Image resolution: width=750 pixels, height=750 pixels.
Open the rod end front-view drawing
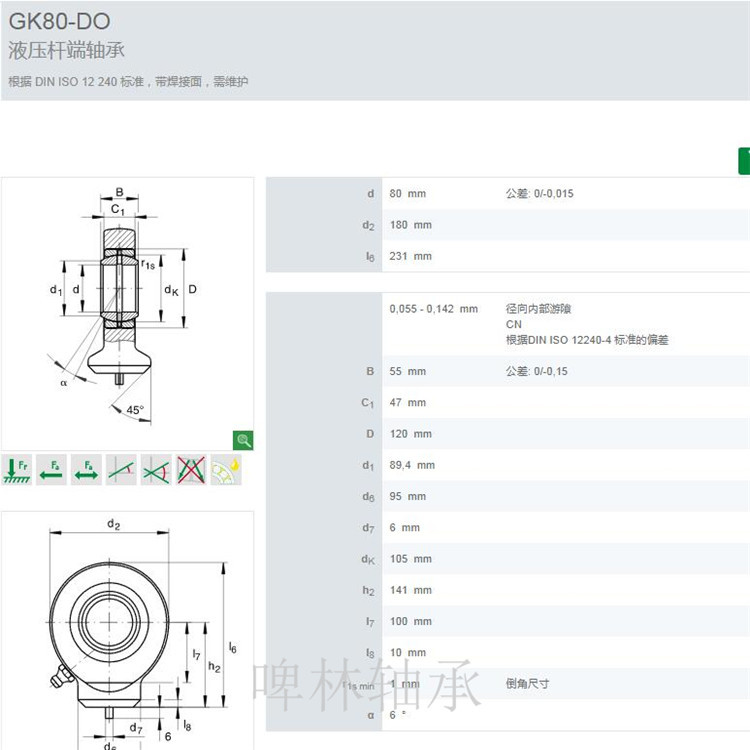pos(127,630)
